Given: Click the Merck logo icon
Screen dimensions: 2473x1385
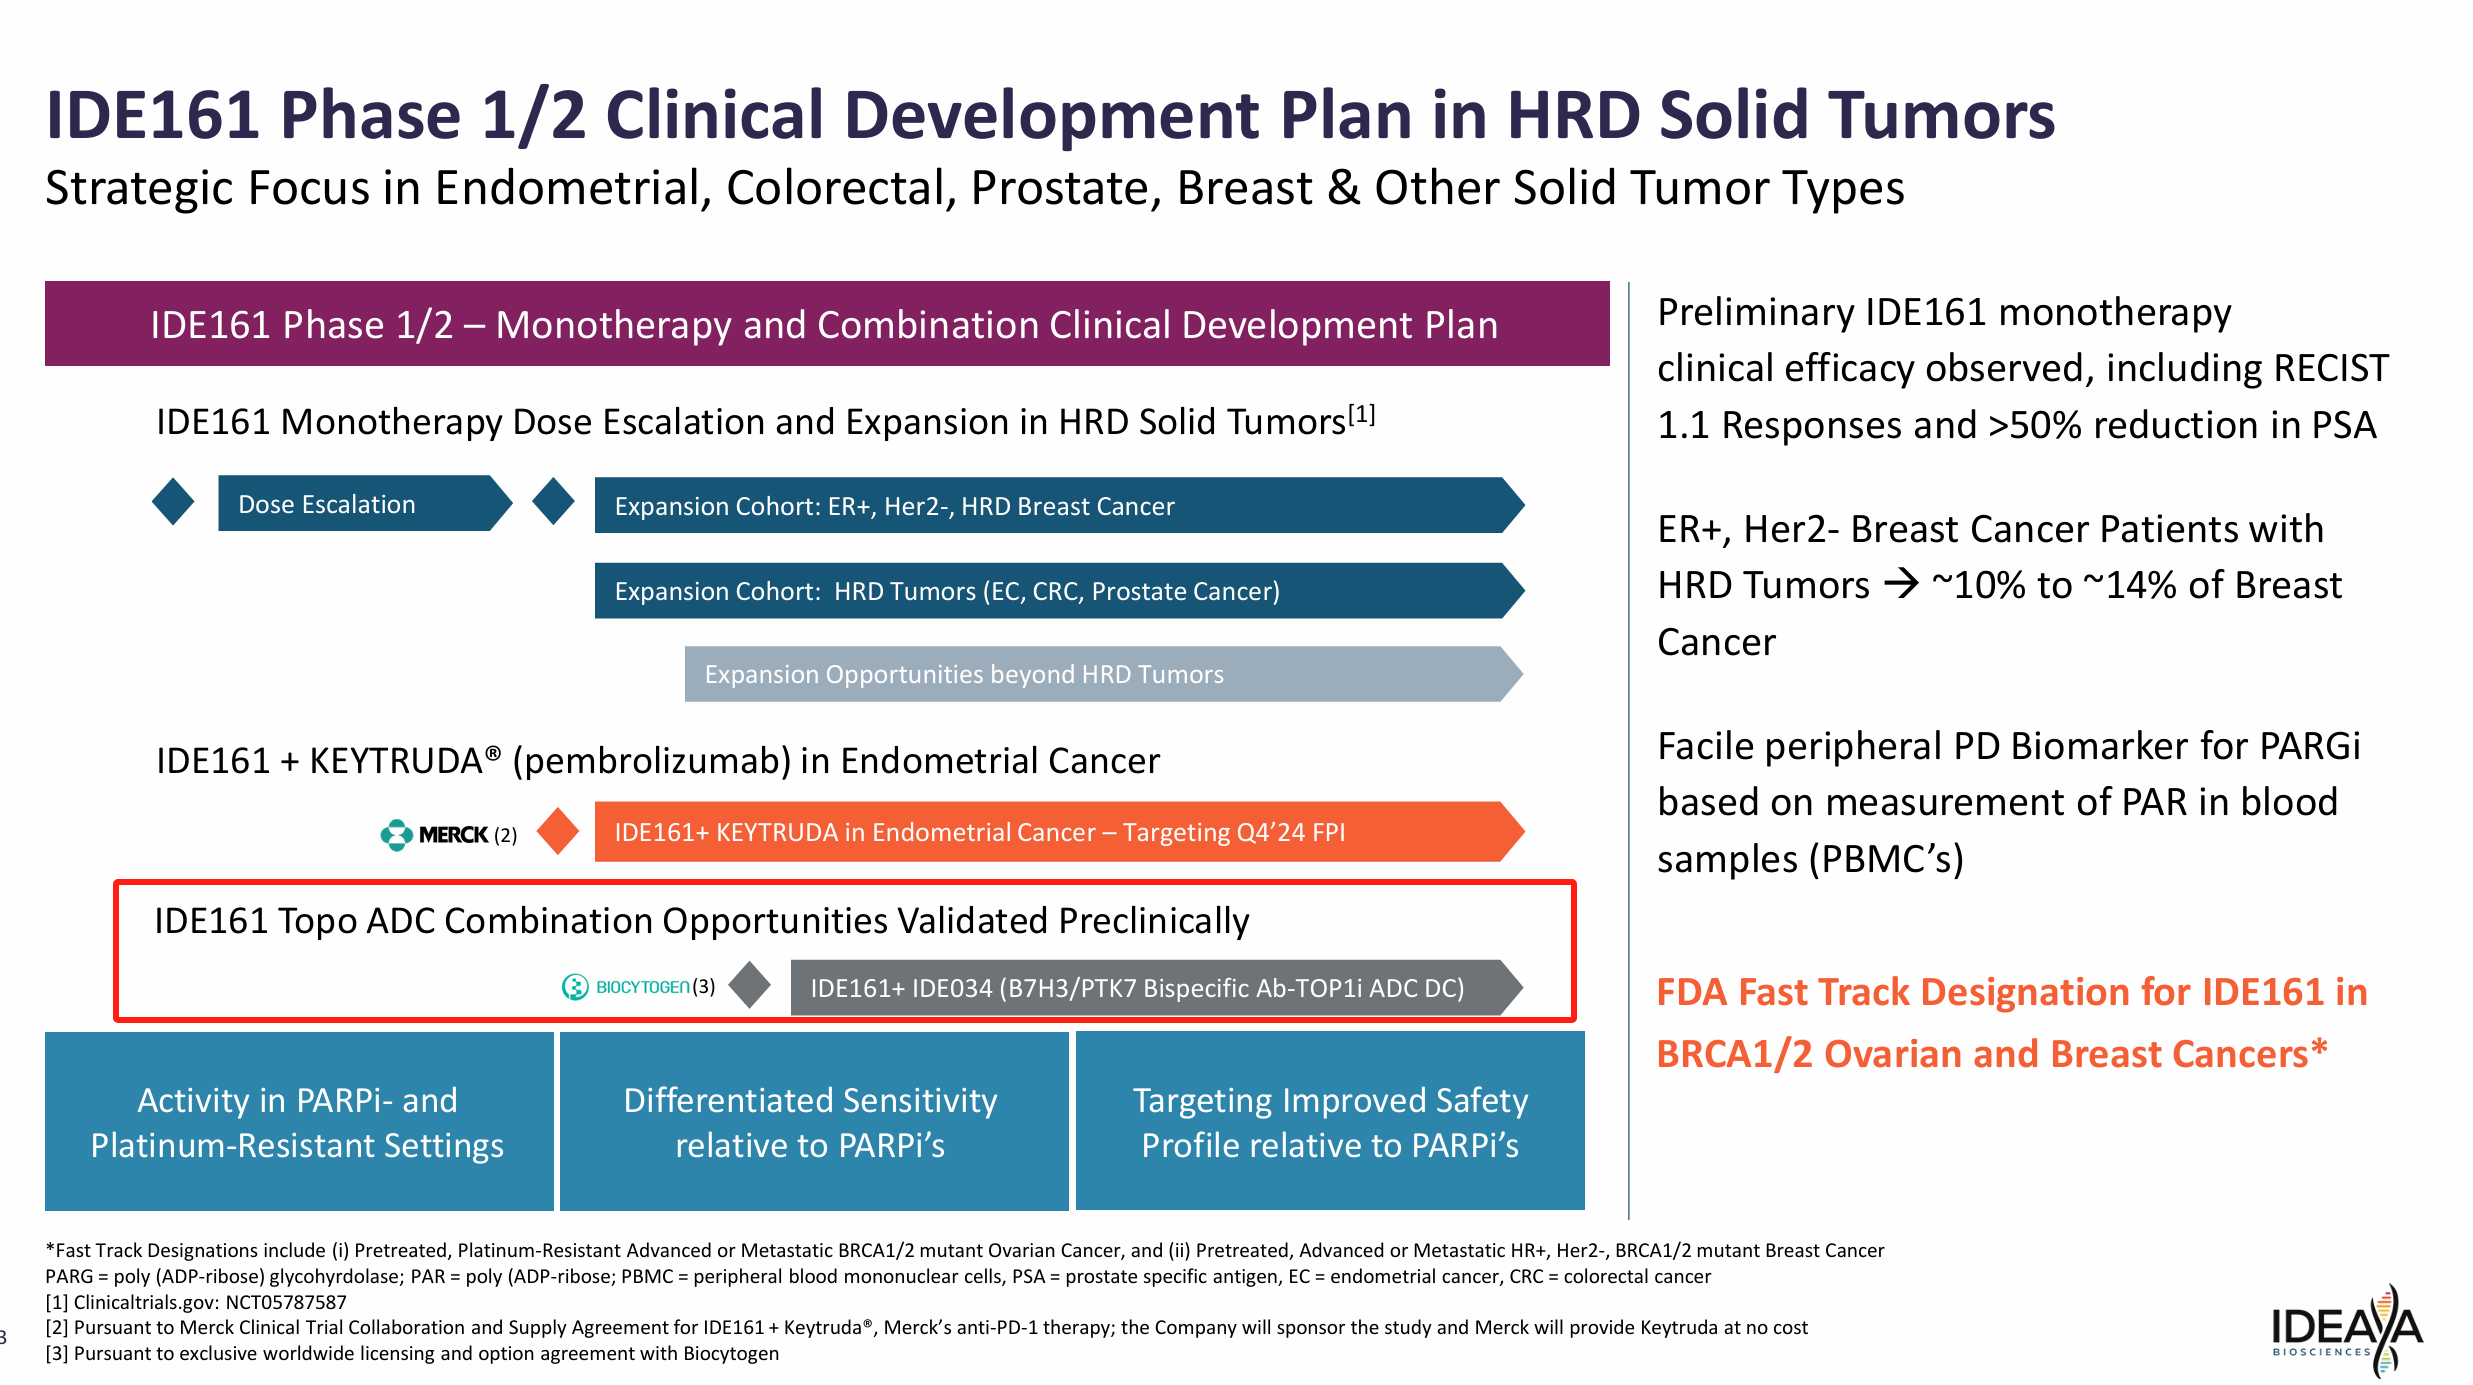Looking at the screenshot, I should (x=397, y=834).
